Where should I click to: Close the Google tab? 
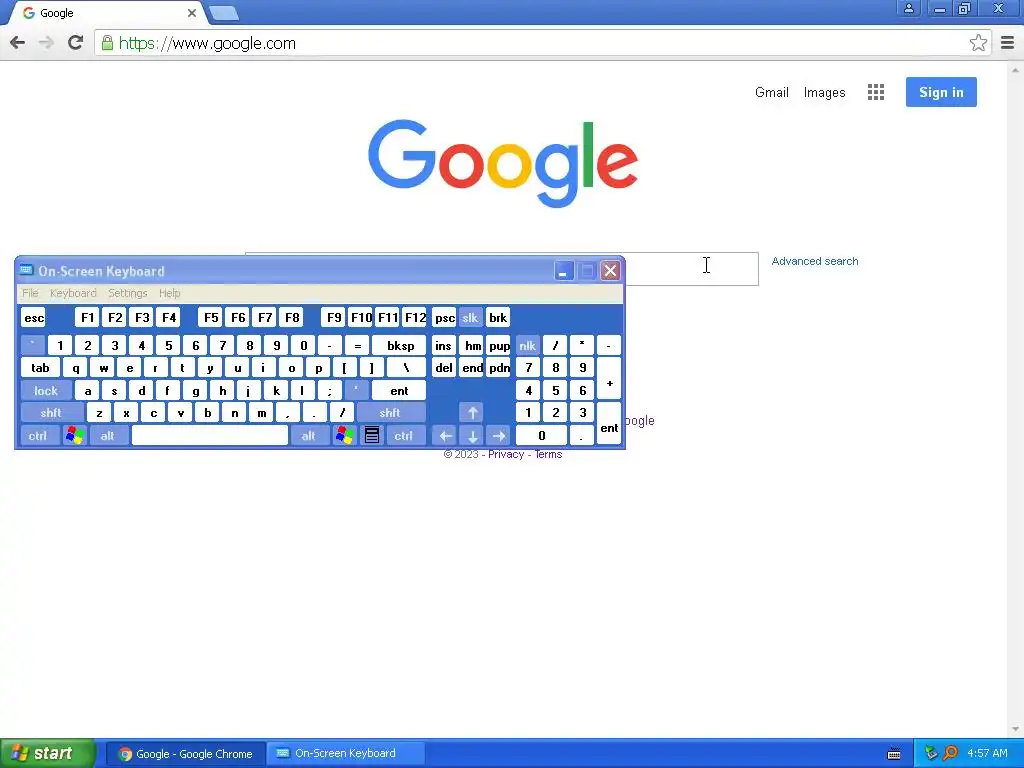coord(192,13)
